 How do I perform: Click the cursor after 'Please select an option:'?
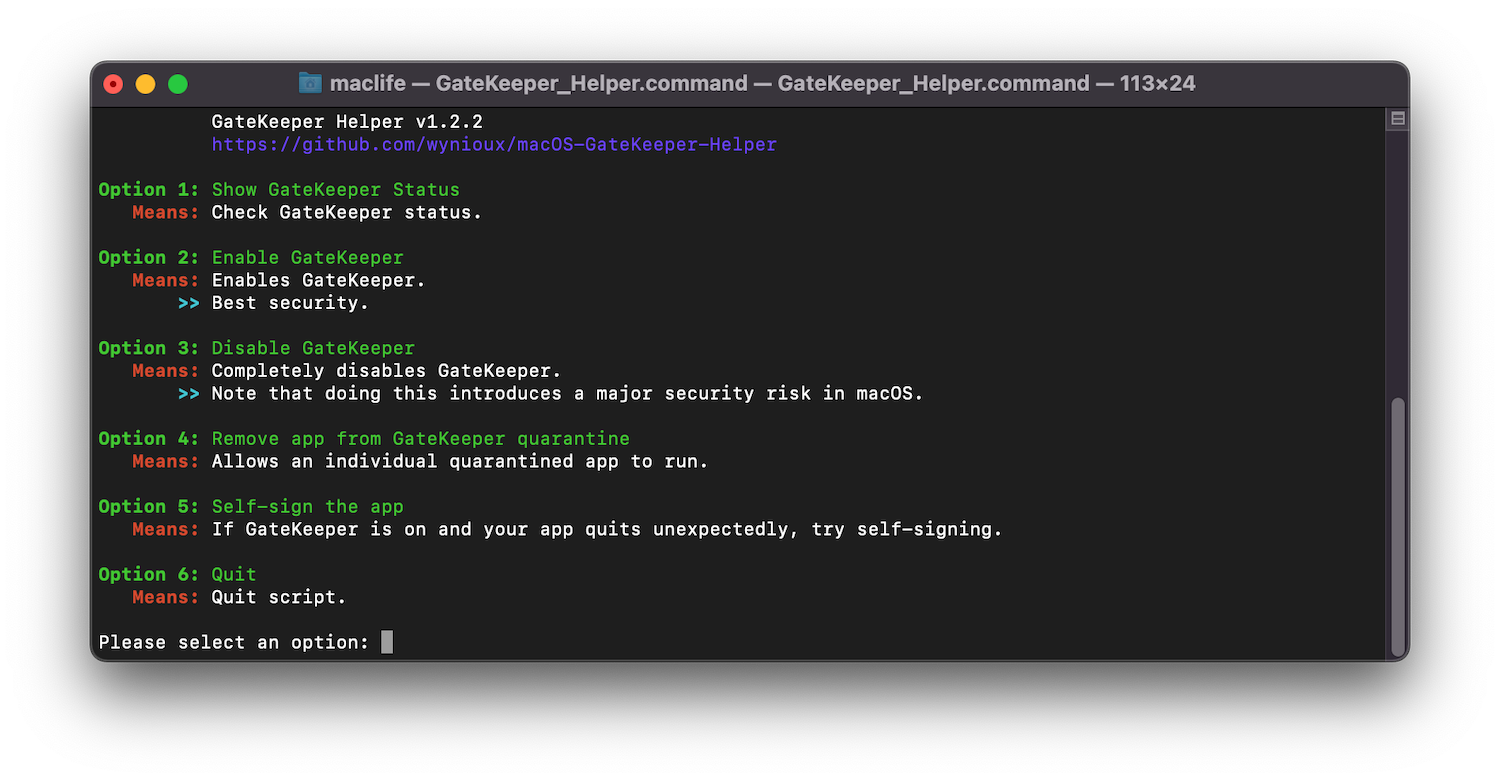coord(387,642)
